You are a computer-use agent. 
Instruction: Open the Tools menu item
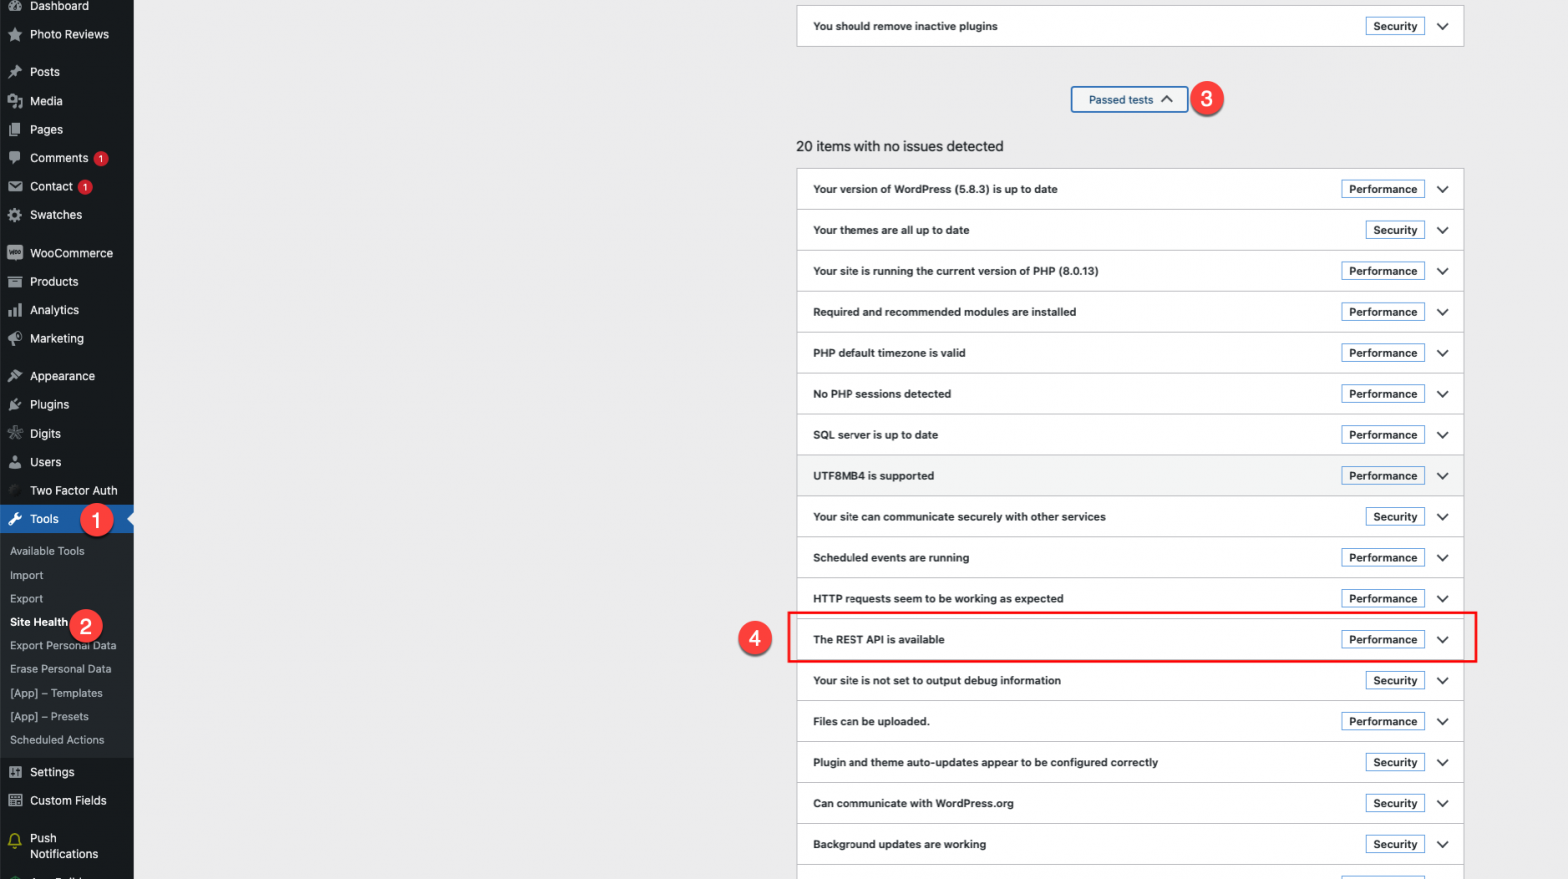tap(42, 519)
